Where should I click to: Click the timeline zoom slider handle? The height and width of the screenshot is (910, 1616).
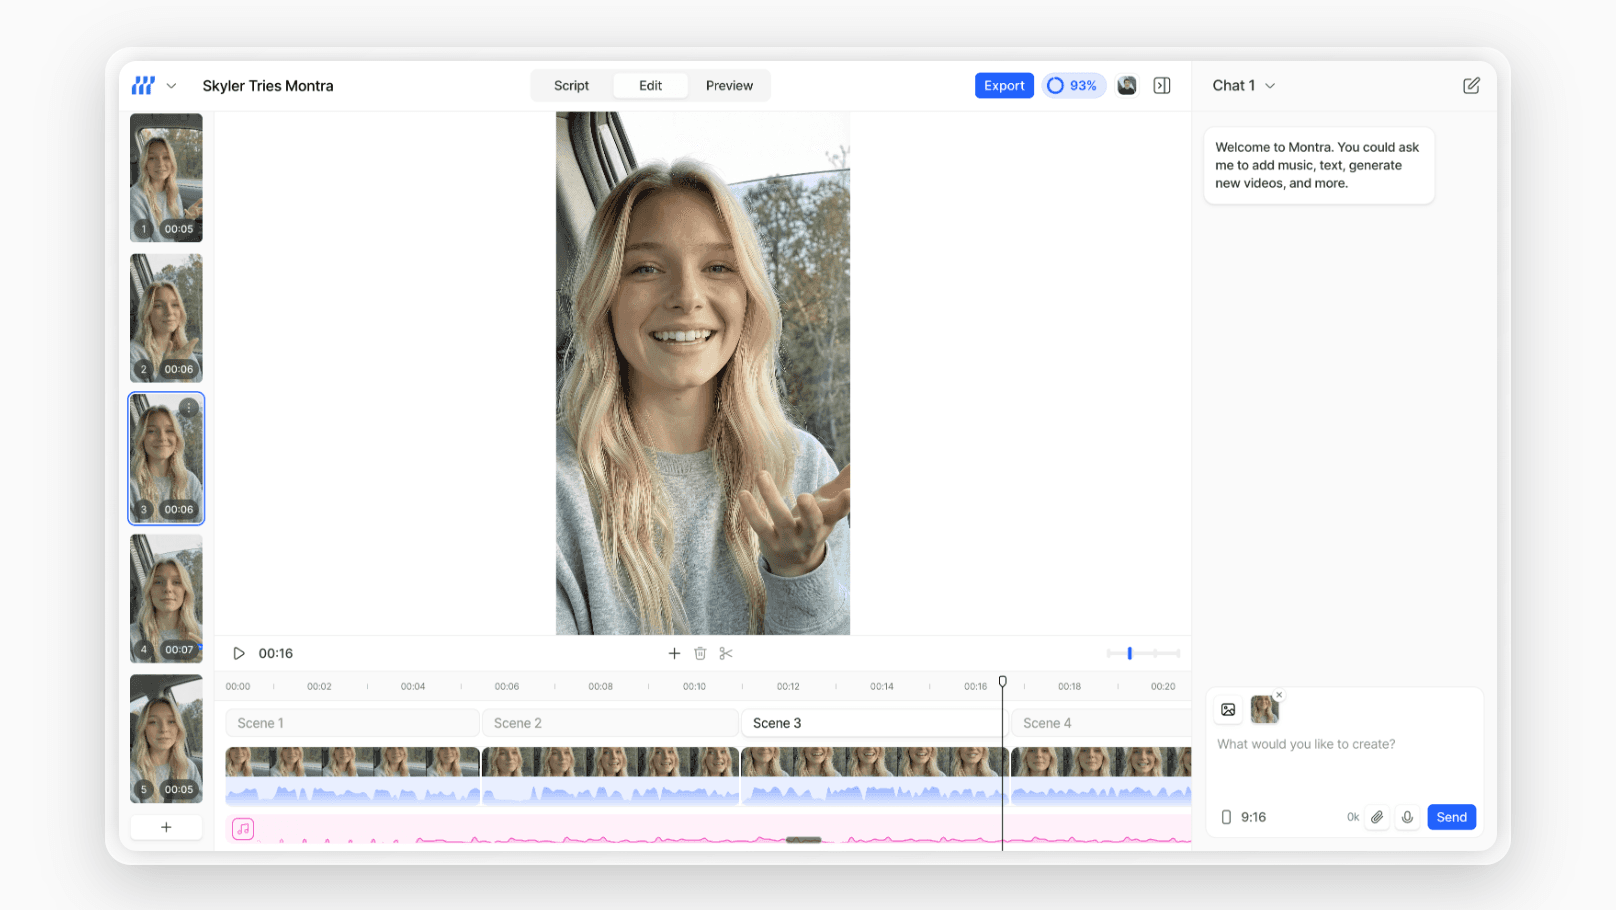point(1130,653)
